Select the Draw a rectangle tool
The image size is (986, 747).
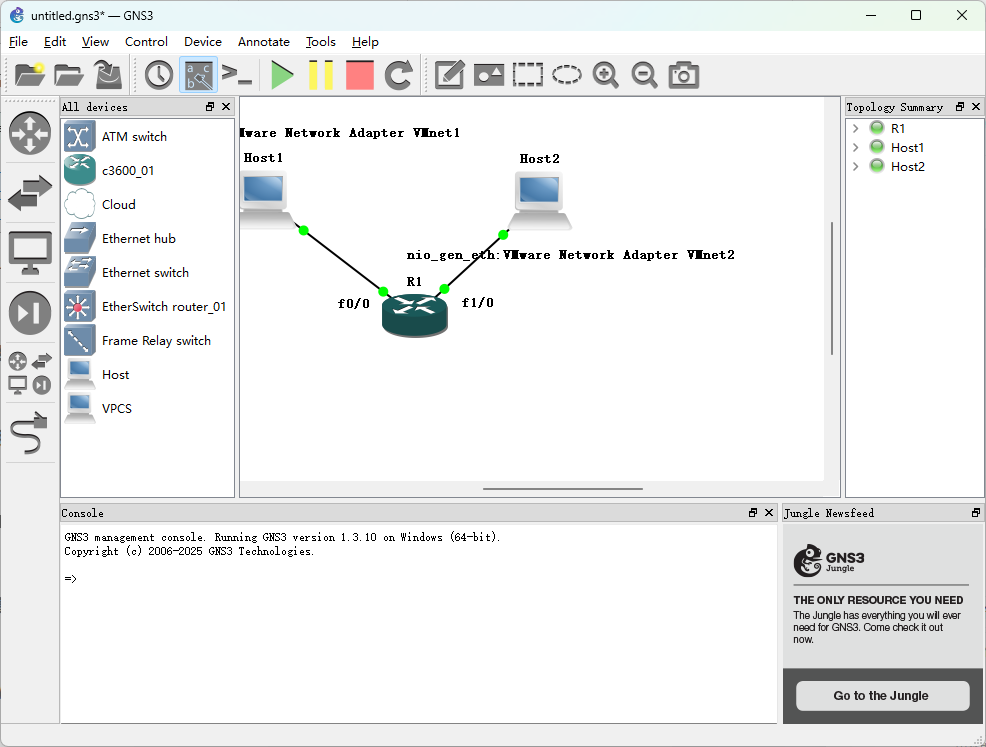pyautogui.click(x=528, y=75)
